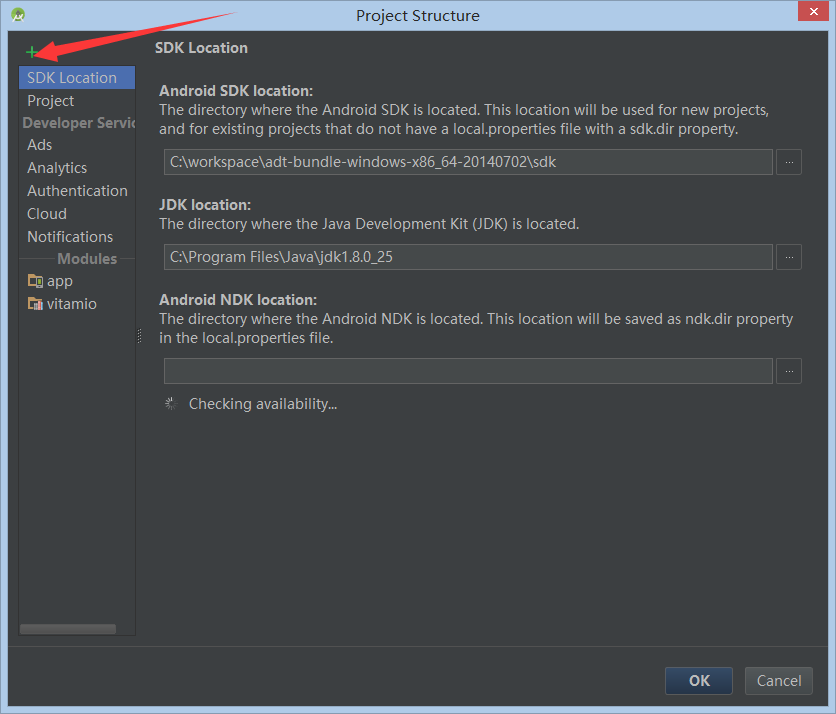The image size is (836, 714).
Task: Click the Android Studio logo in title bar
Action: tap(18, 15)
